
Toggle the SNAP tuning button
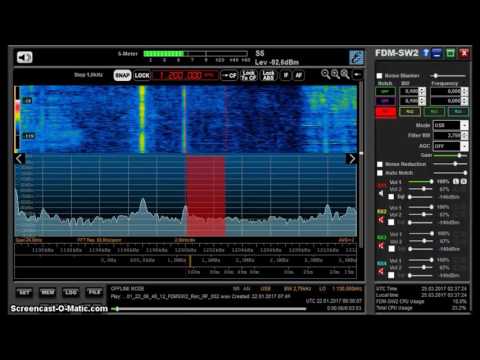(x=122, y=75)
